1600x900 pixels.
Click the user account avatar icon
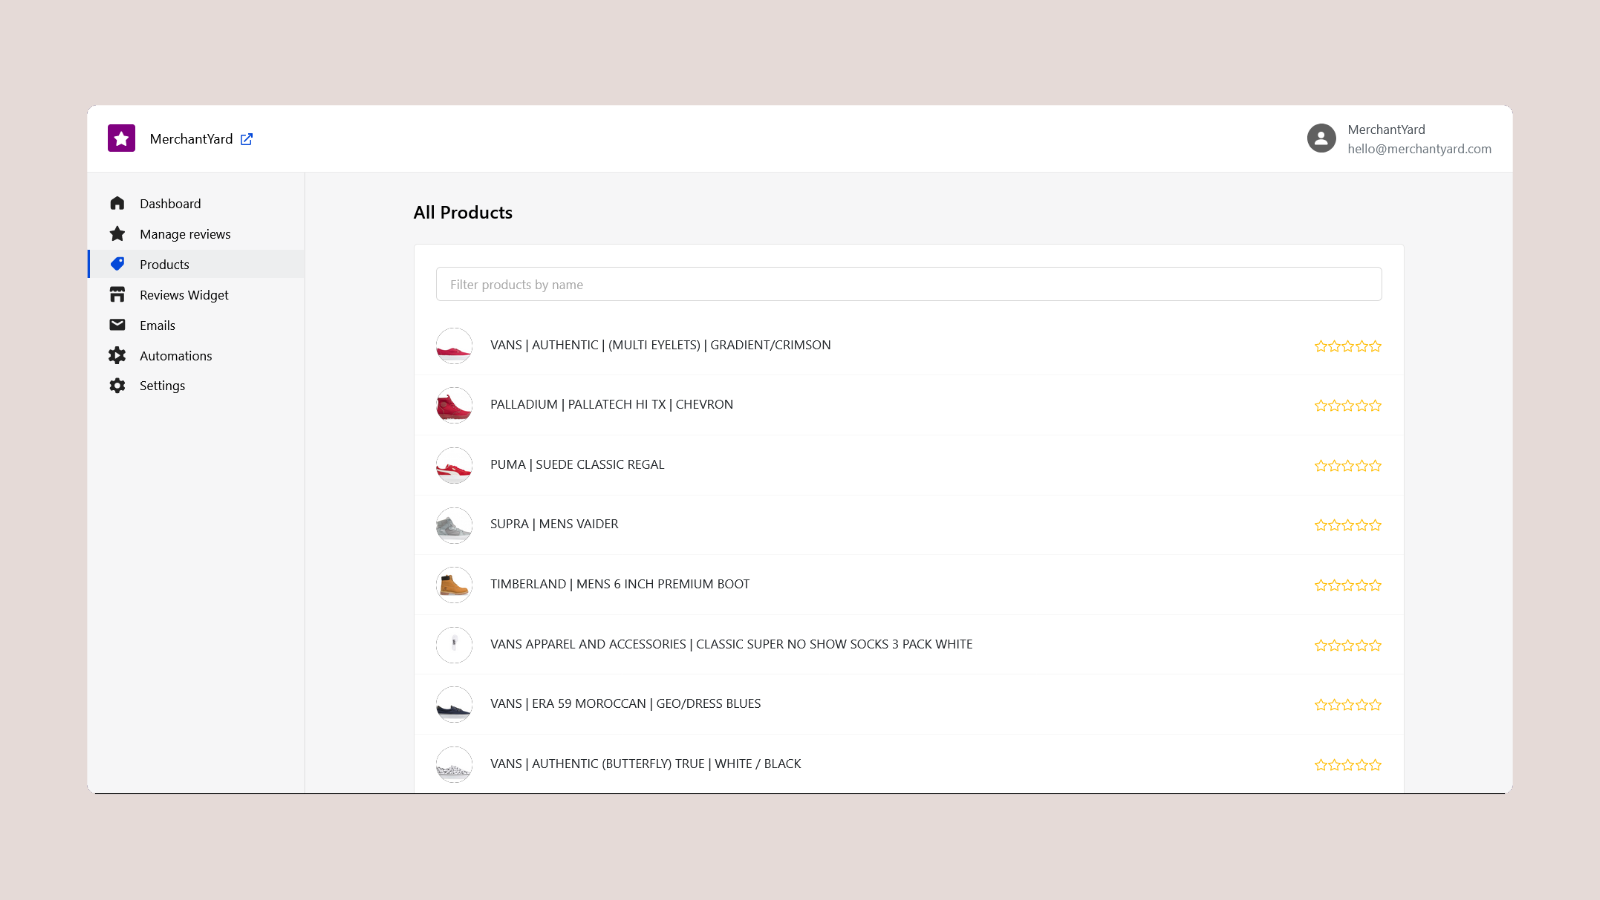point(1321,139)
